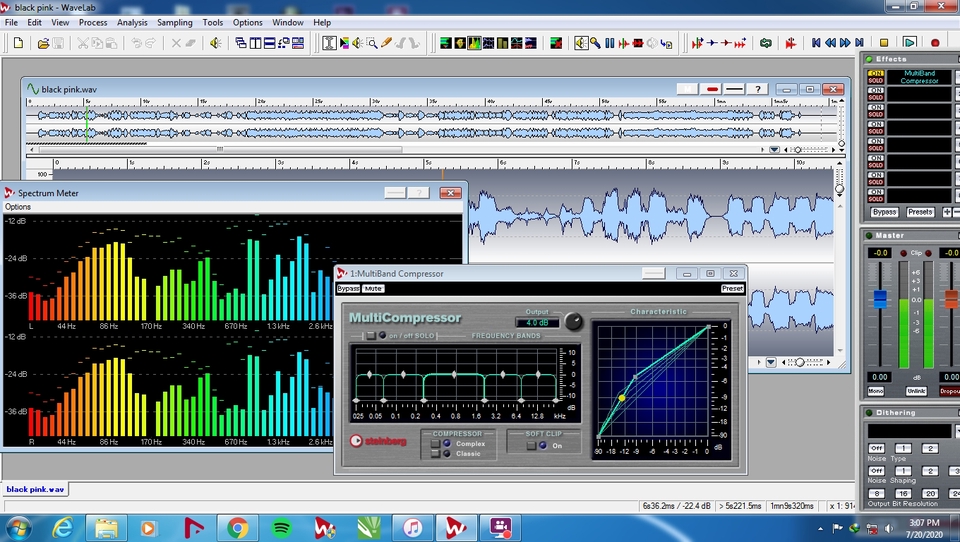Click the speaker icon next to eraser
This screenshot has height=542, width=960.
click(216, 43)
